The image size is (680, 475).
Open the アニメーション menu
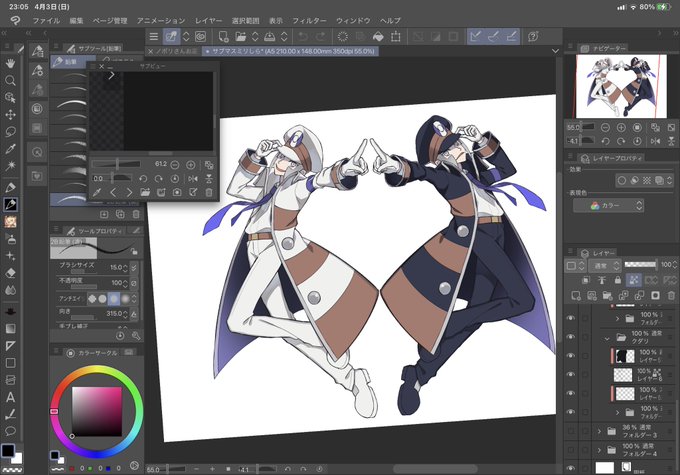pos(161,20)
